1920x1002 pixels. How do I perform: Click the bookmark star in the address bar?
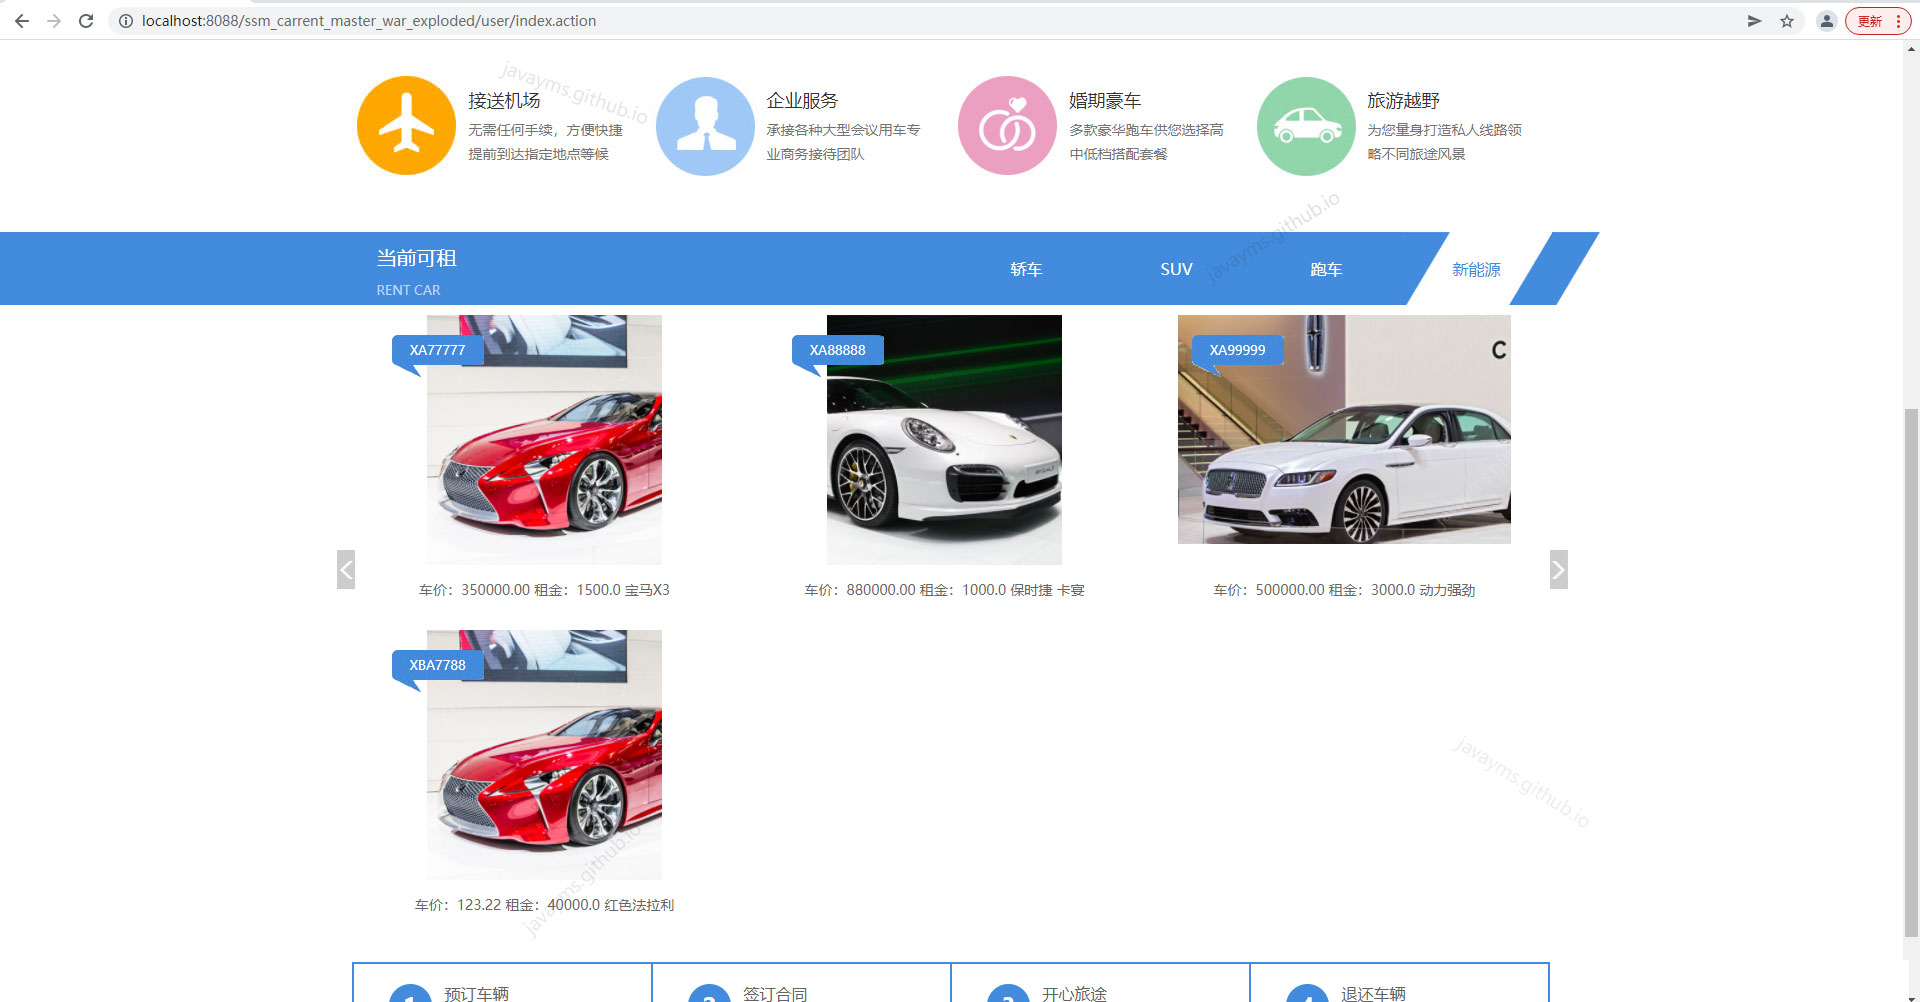[x=1787, y=20]
